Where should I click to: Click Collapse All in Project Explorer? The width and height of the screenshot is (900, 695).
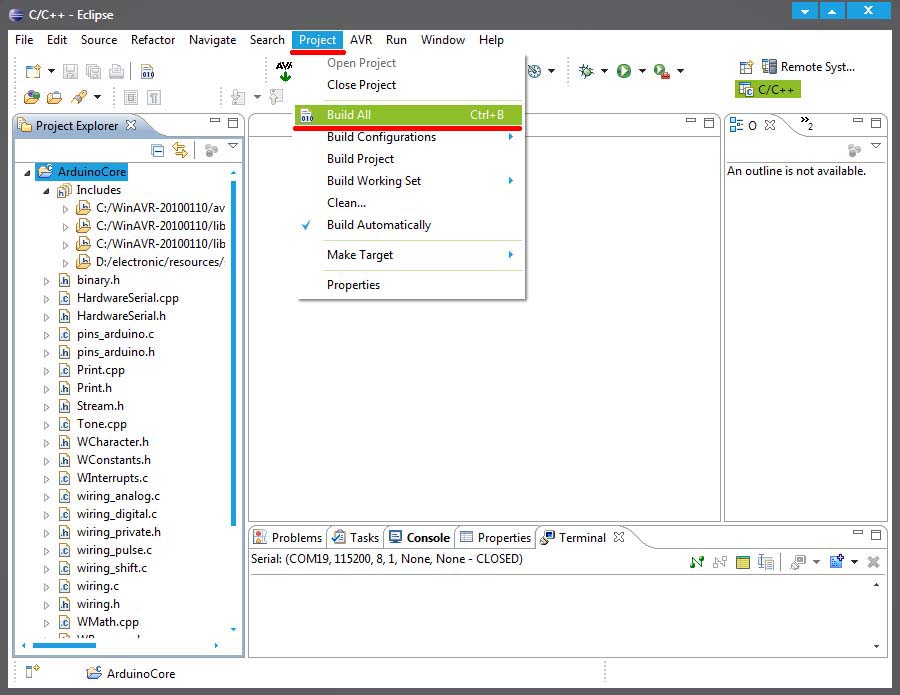pyautogui.click(x=157, y=150)
